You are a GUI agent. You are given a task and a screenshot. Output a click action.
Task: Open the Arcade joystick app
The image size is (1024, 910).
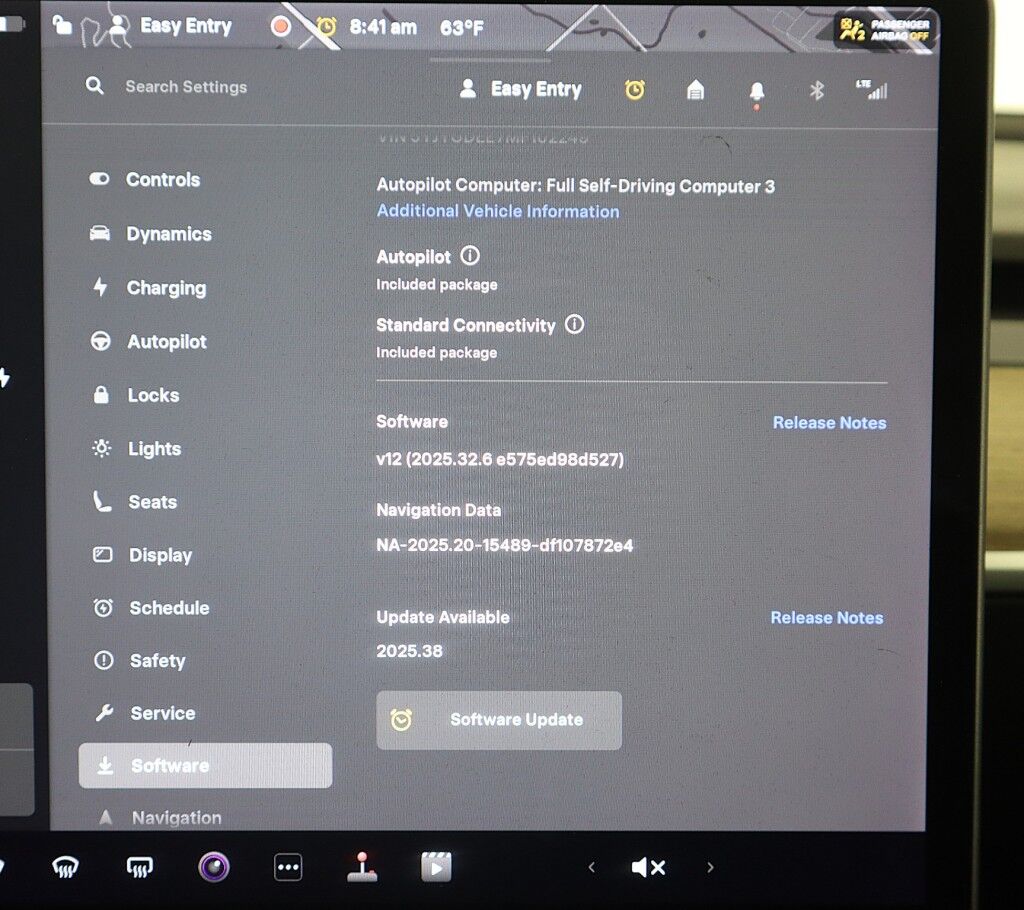pyautogui.click(x=361, y=866)
